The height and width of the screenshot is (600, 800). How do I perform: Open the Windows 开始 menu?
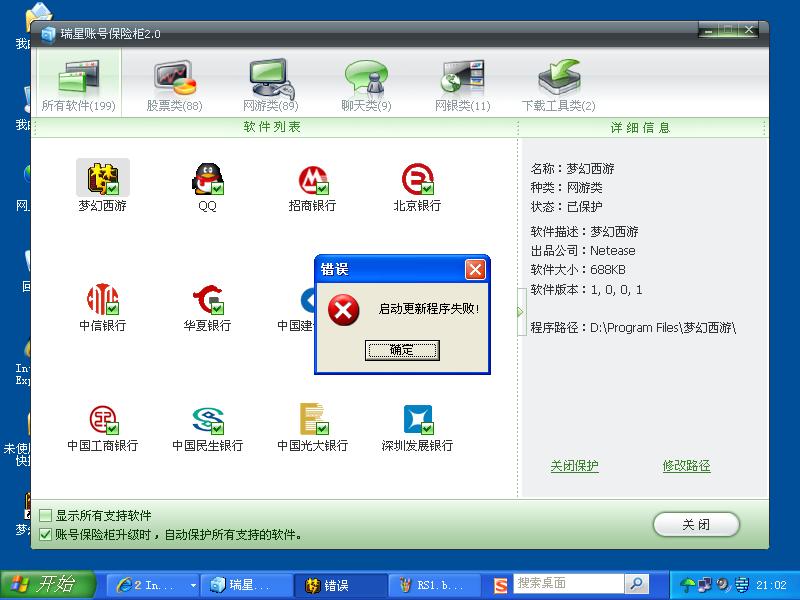click(47, 584)
